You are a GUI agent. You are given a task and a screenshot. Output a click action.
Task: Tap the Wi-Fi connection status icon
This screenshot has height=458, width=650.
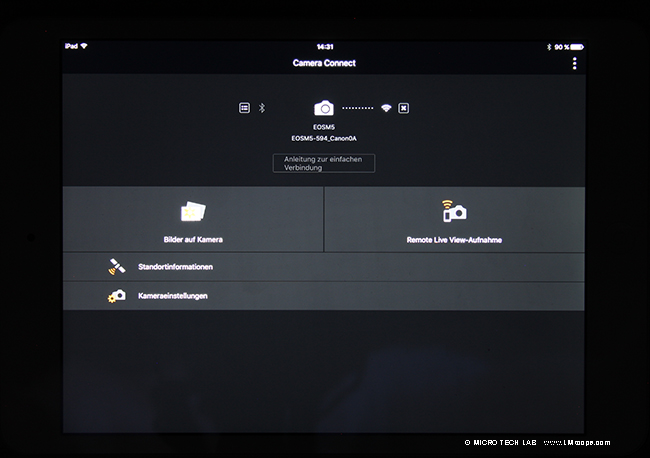[385, 108]
